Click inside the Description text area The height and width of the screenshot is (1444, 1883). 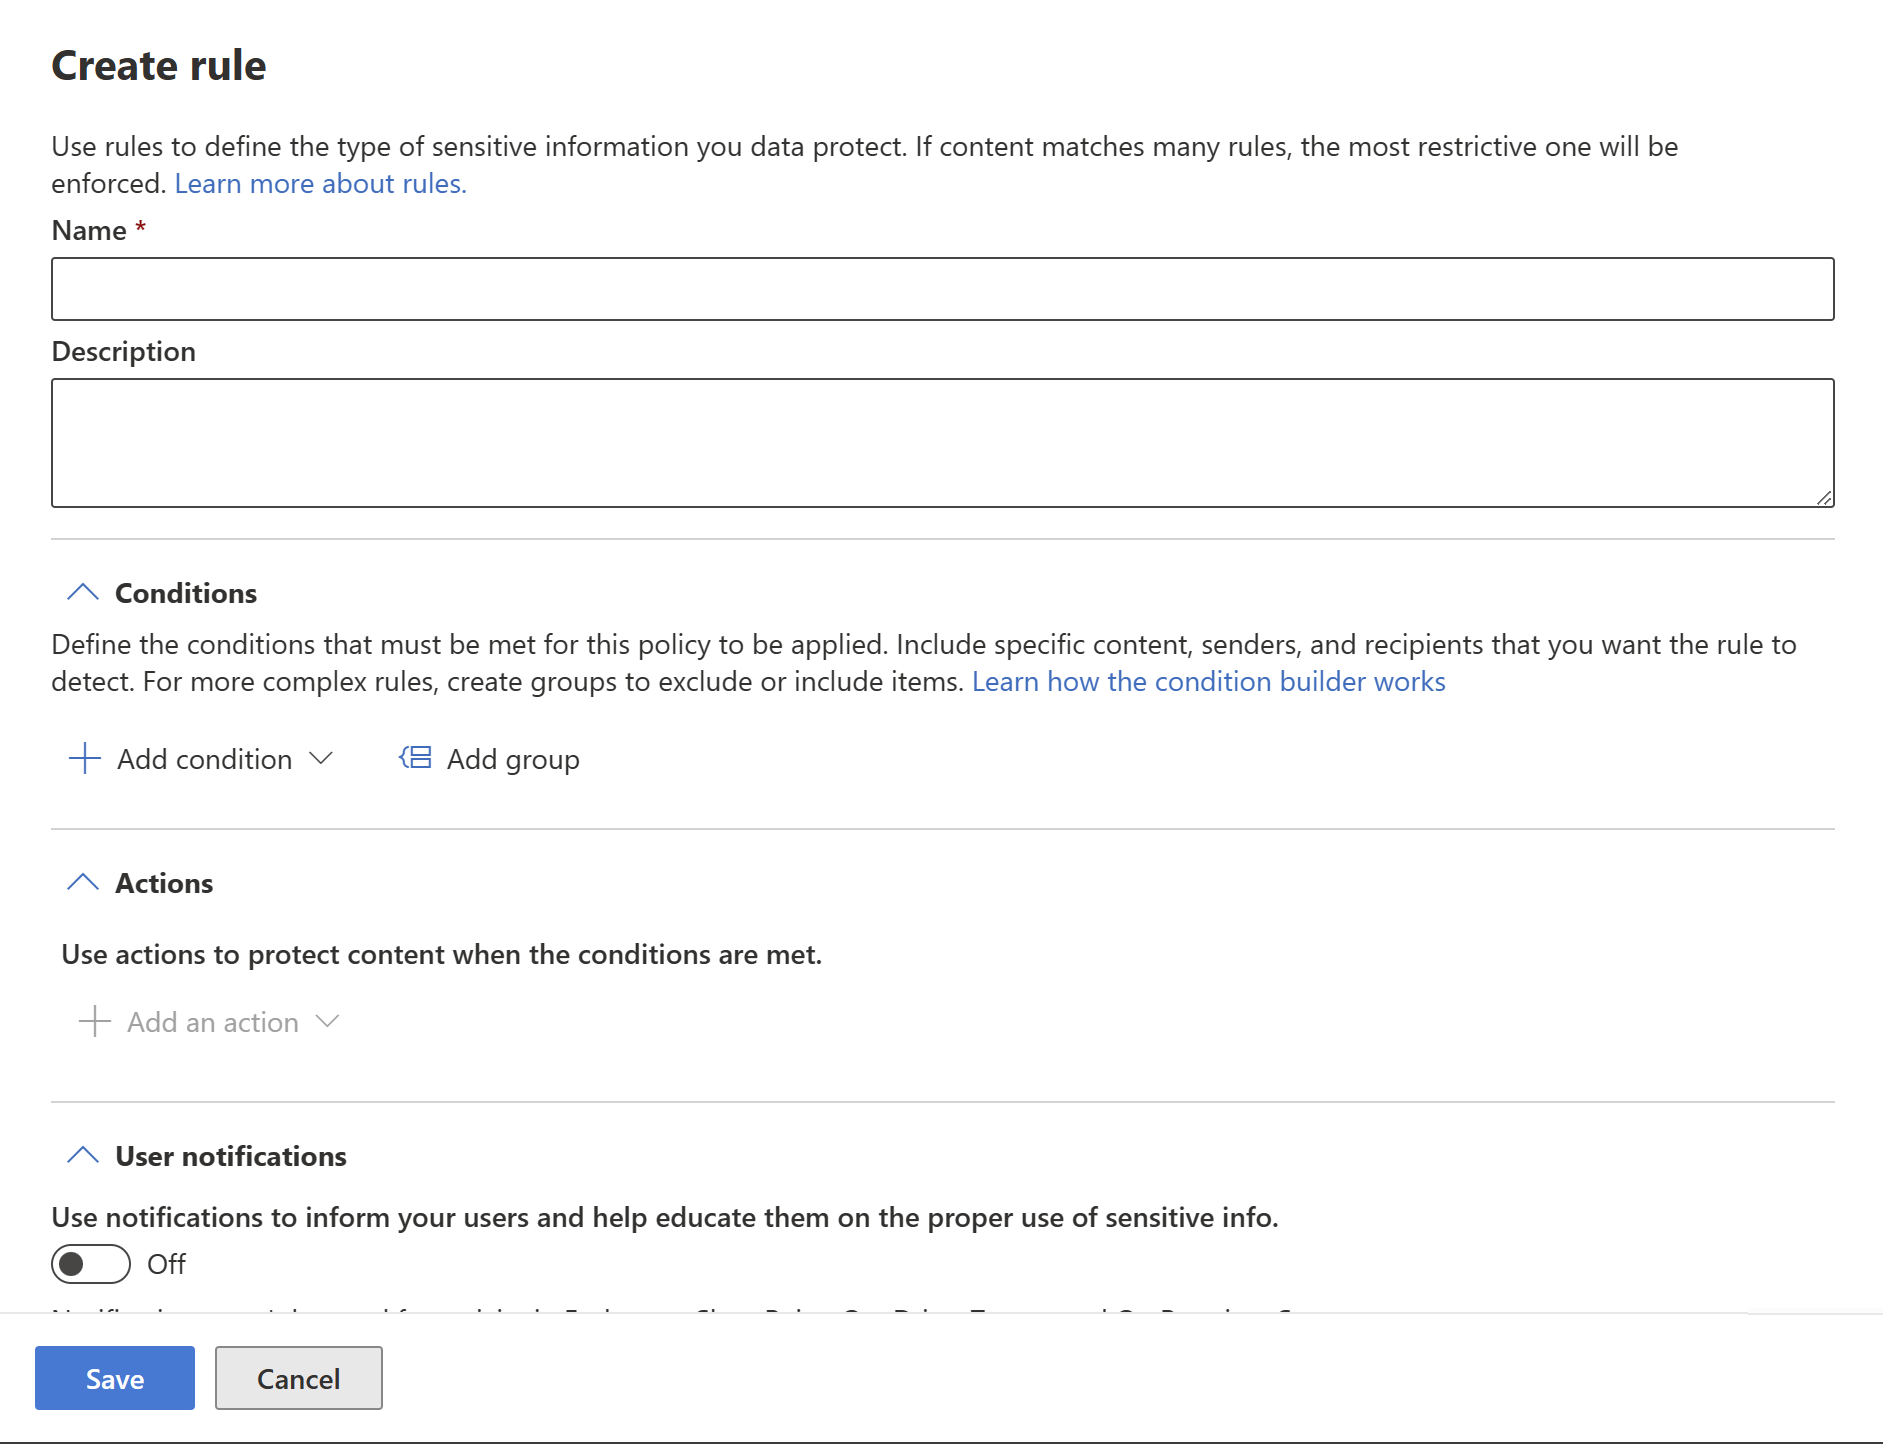942,442
